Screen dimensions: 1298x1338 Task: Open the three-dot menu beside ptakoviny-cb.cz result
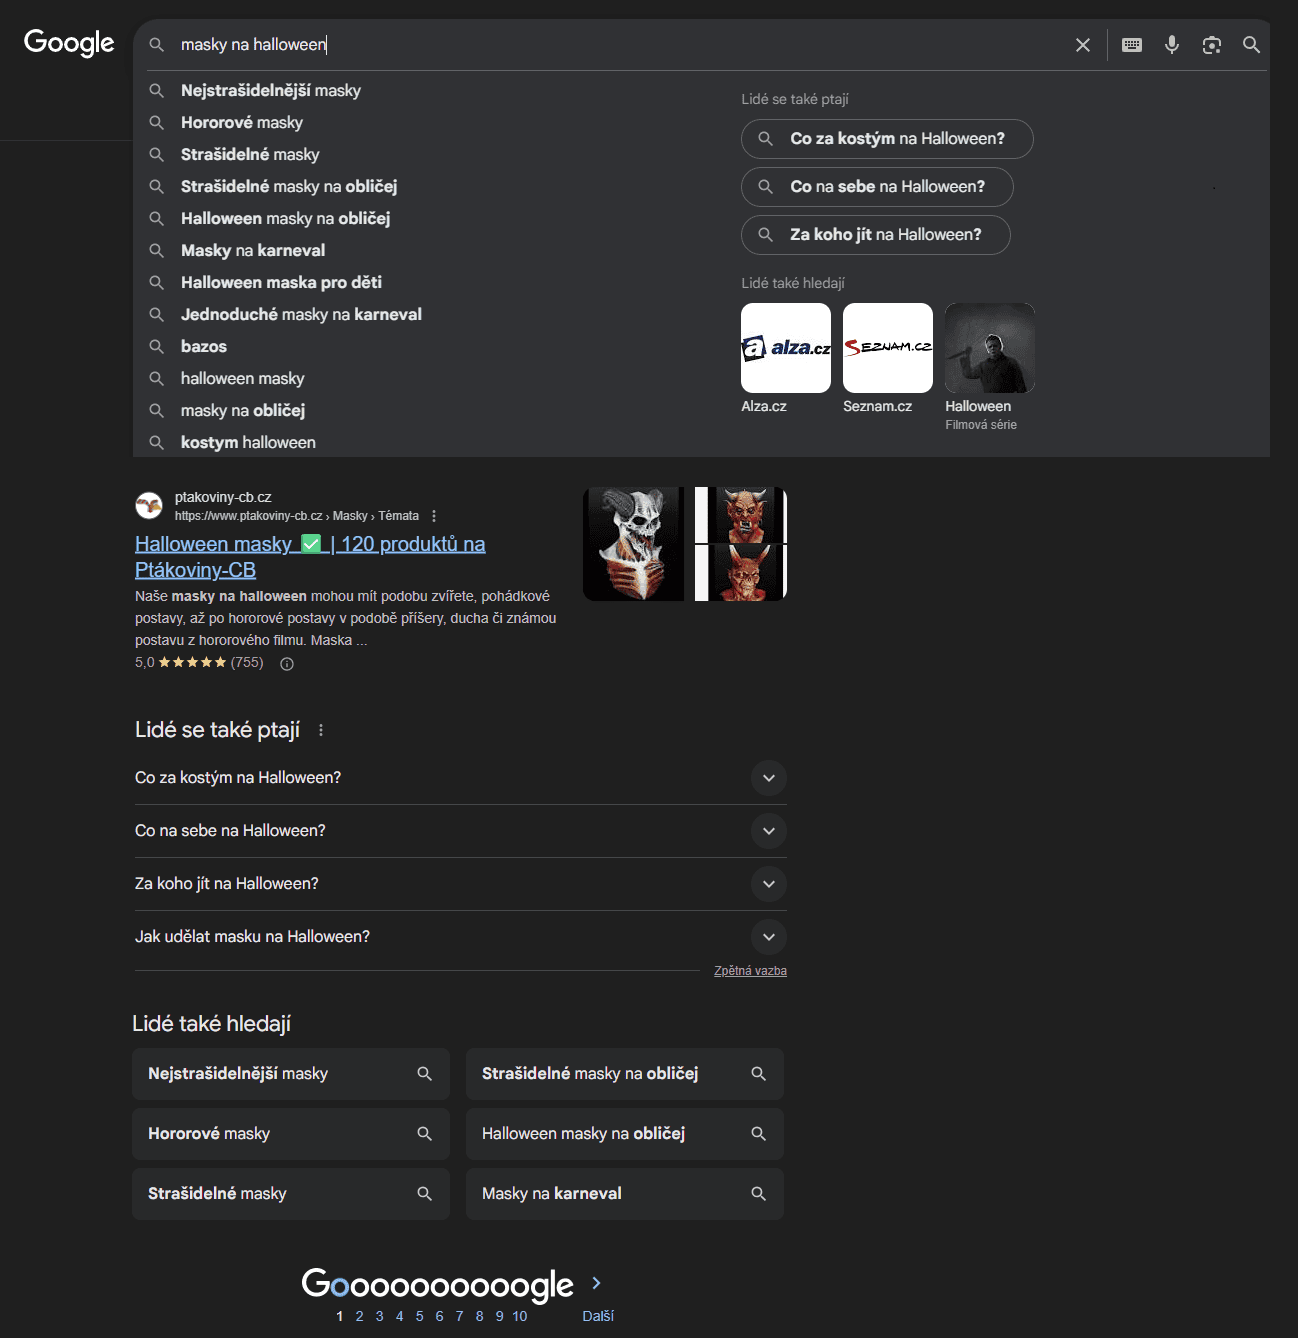(x=434, y=516)
